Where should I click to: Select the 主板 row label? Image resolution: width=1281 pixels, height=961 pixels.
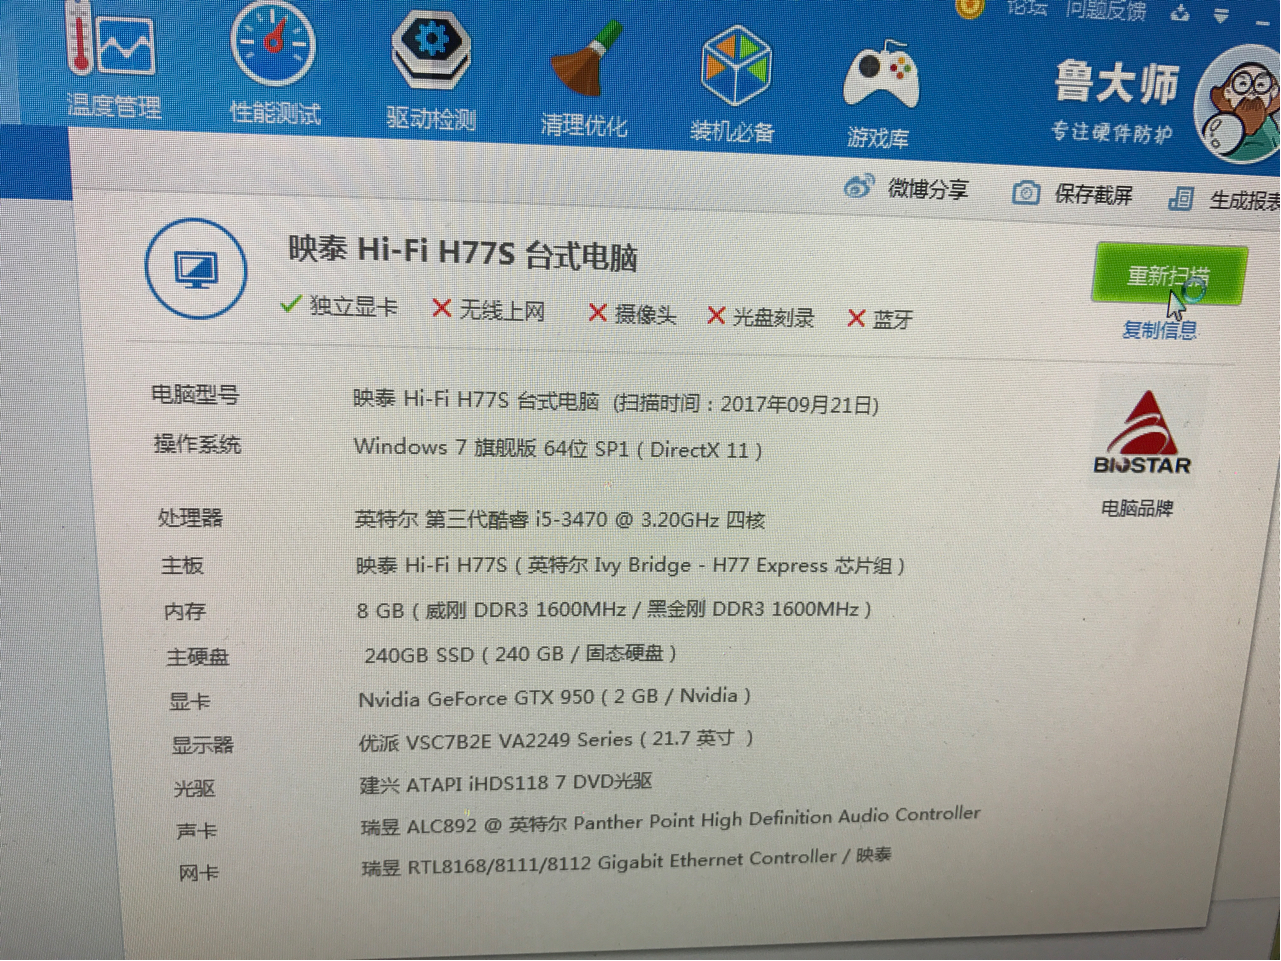pos(183,566)
